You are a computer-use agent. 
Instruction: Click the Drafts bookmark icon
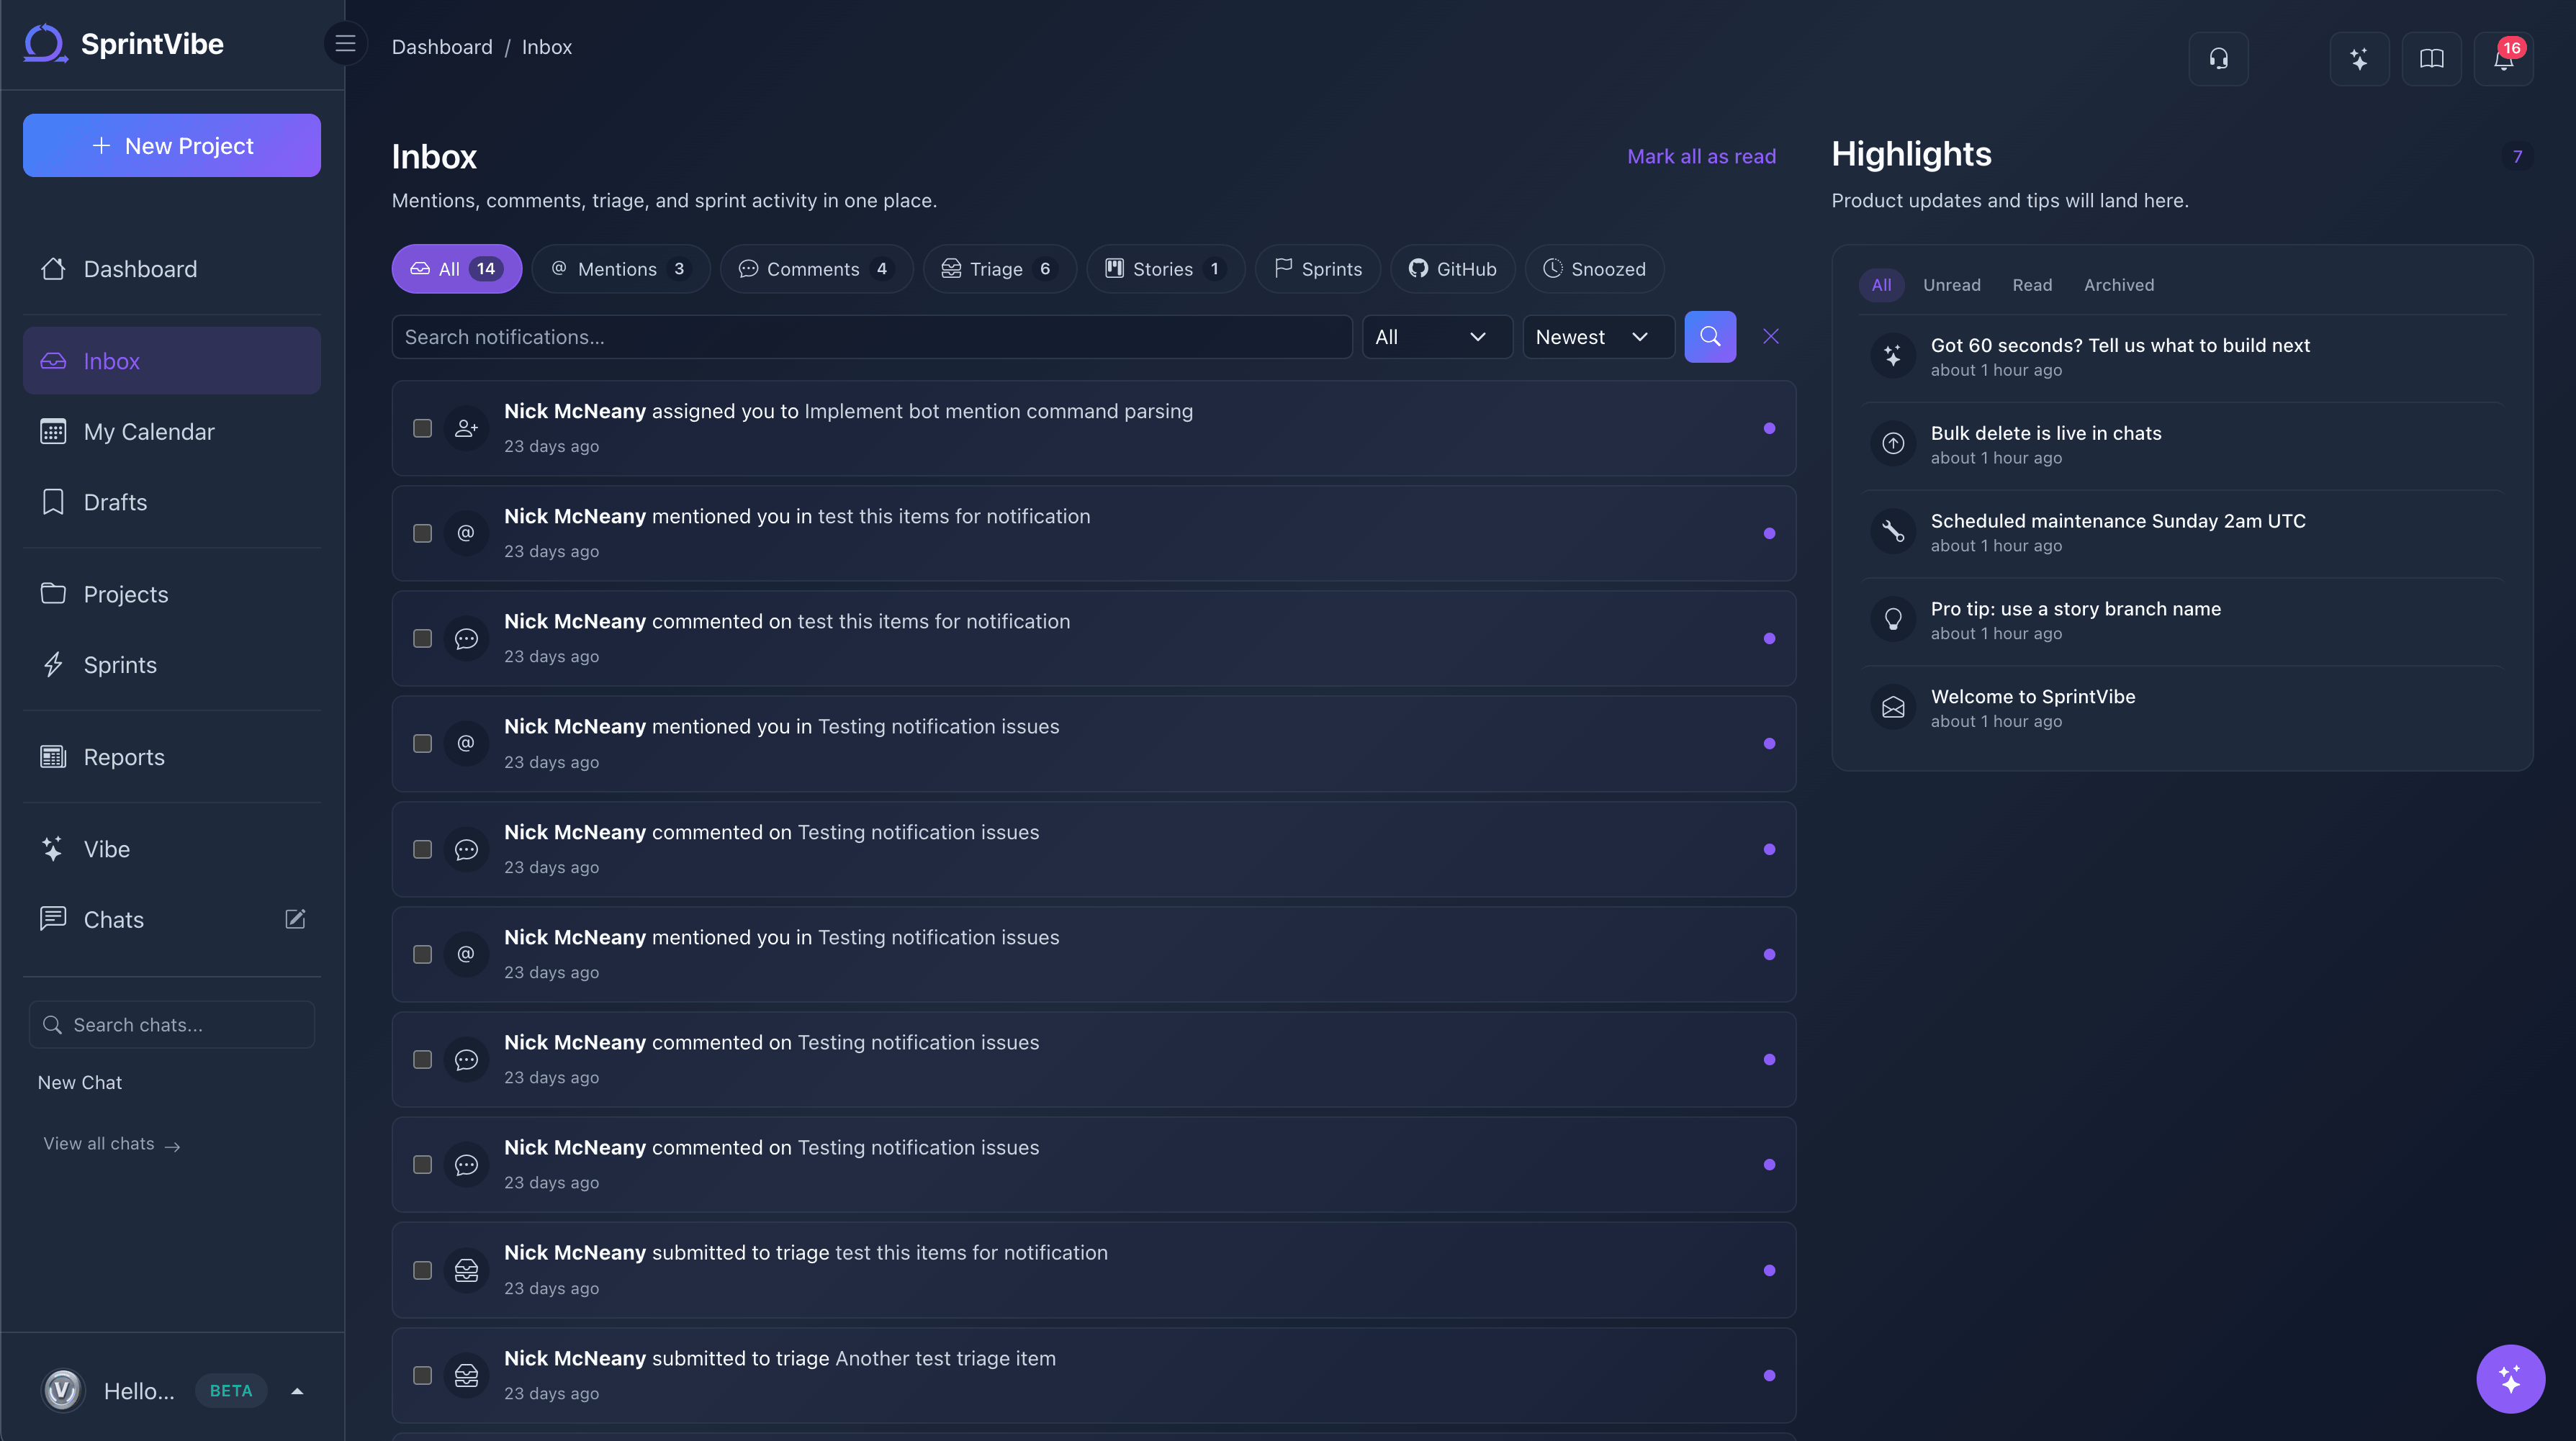click(x=53, y=502)
